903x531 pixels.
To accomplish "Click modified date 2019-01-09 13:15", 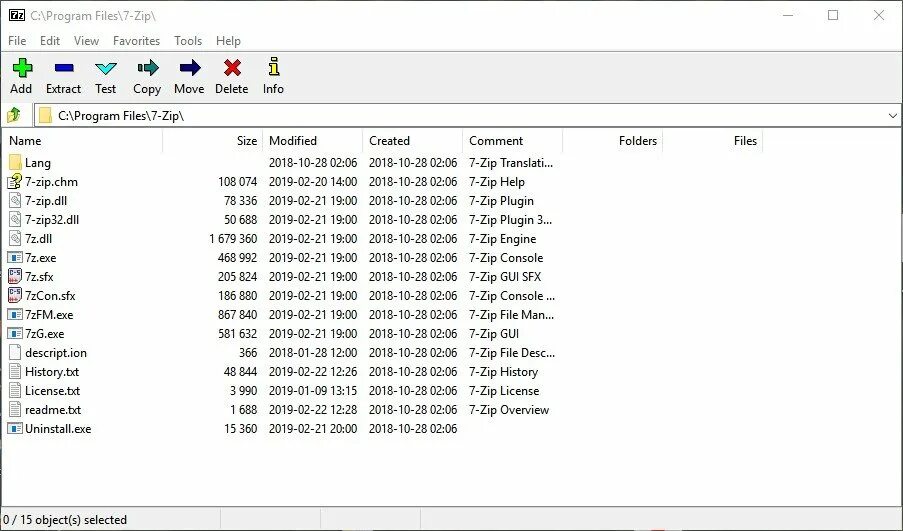I will click(313, 391).
